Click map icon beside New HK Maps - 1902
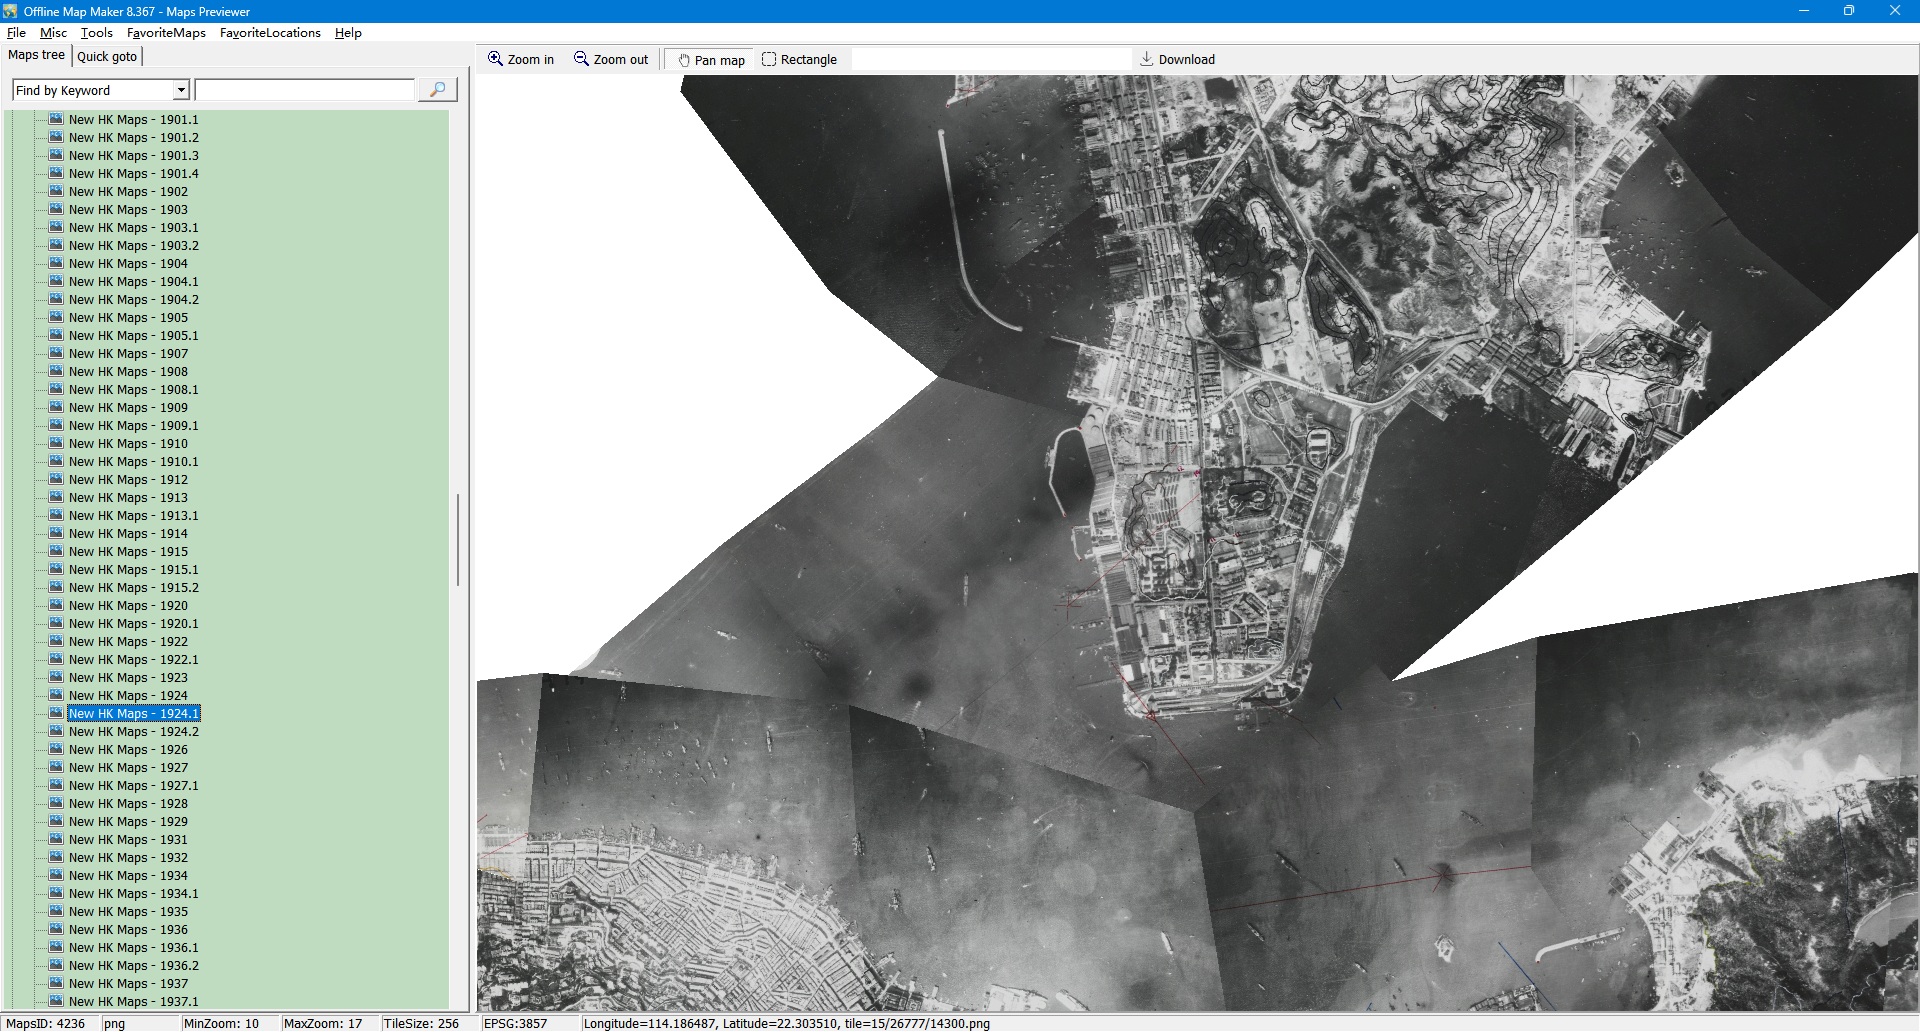Viewport: 1920px width, 1032px height. (x=56, y=191)
